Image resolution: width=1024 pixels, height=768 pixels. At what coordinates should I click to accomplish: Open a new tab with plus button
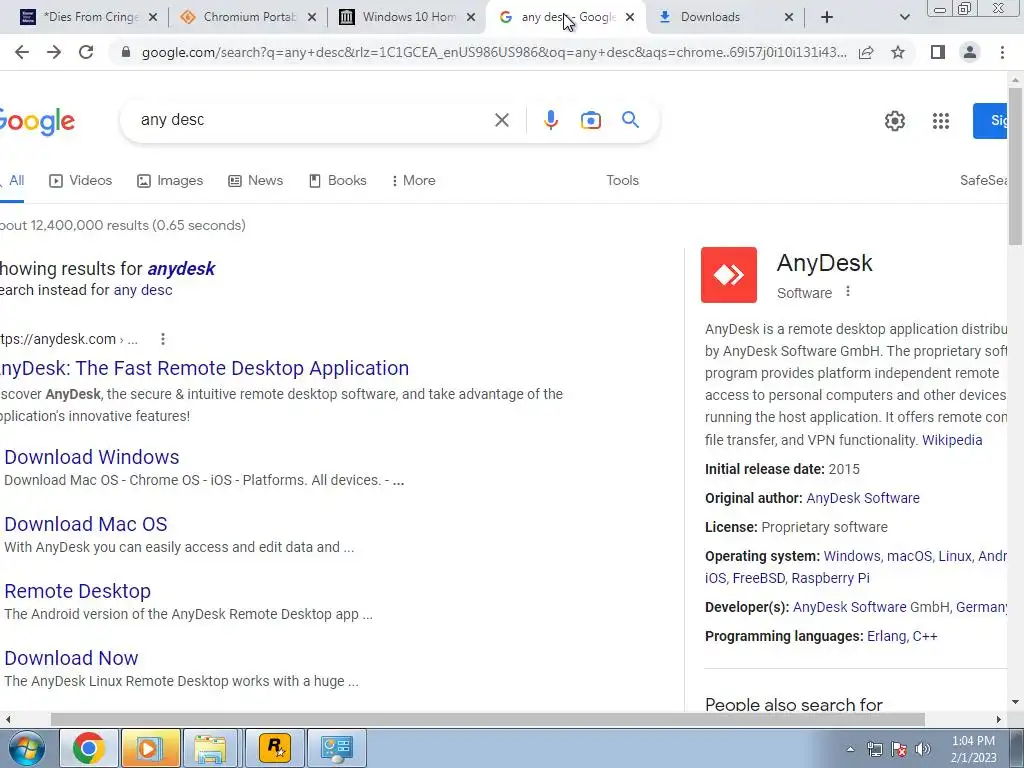pos(827,17)
